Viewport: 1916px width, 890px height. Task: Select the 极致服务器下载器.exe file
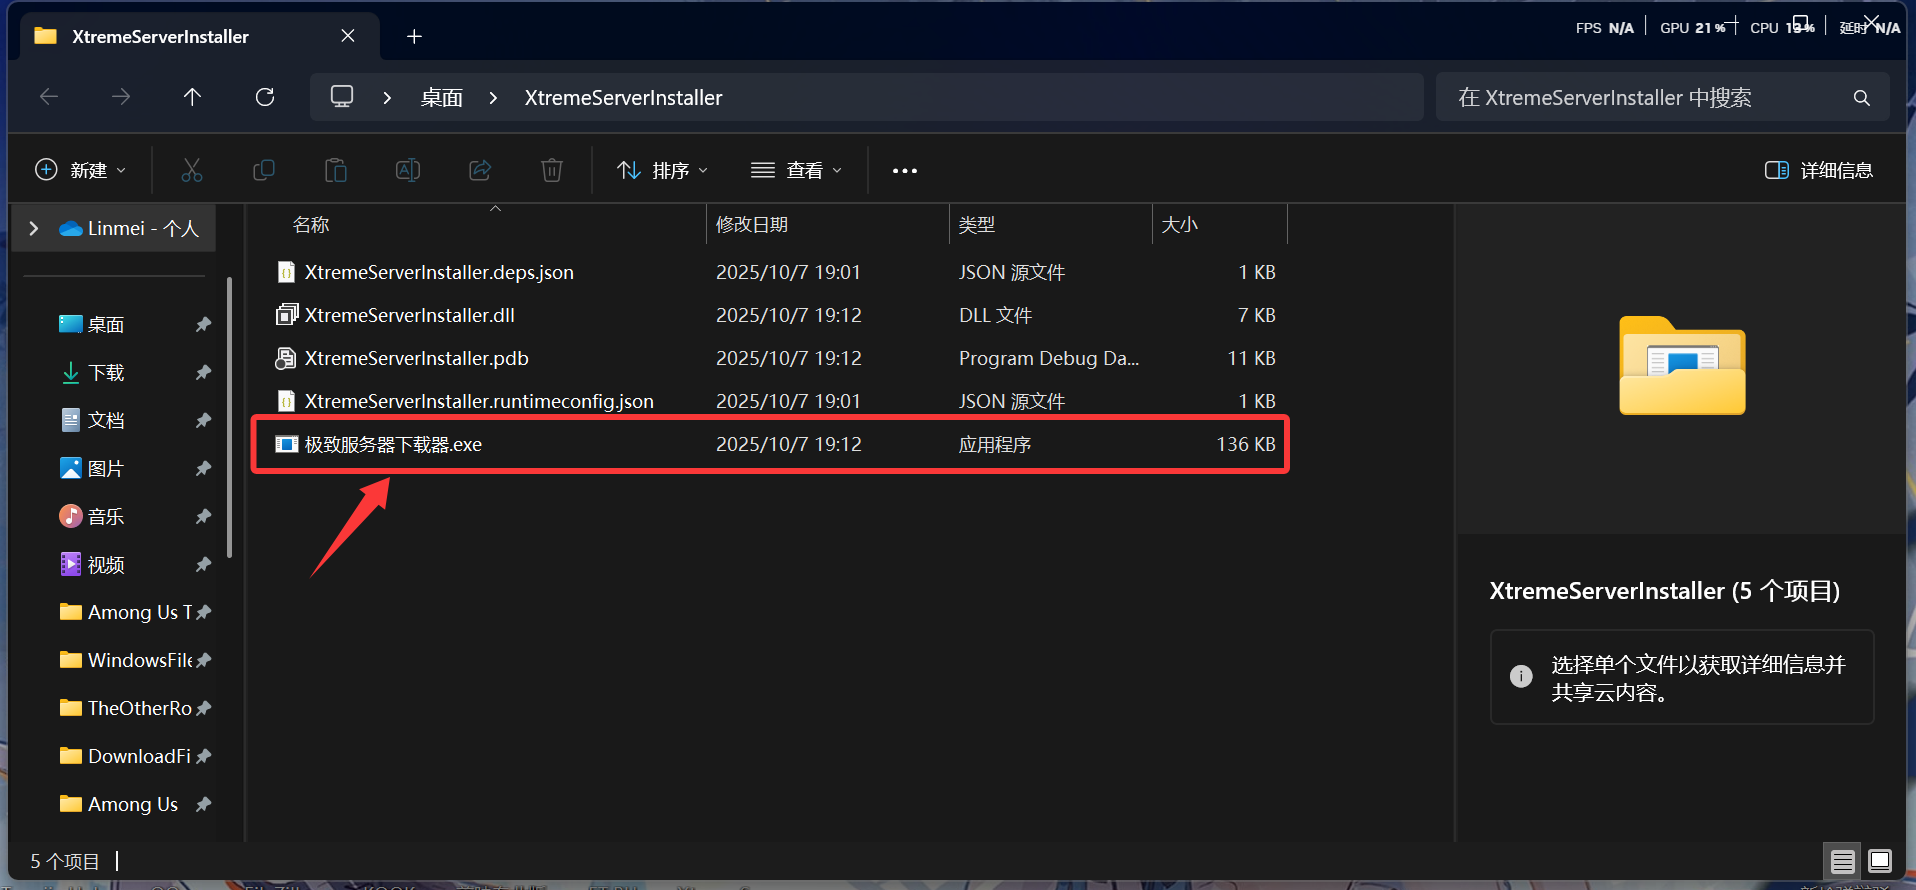pyautogui.click(x=393, y=445)
